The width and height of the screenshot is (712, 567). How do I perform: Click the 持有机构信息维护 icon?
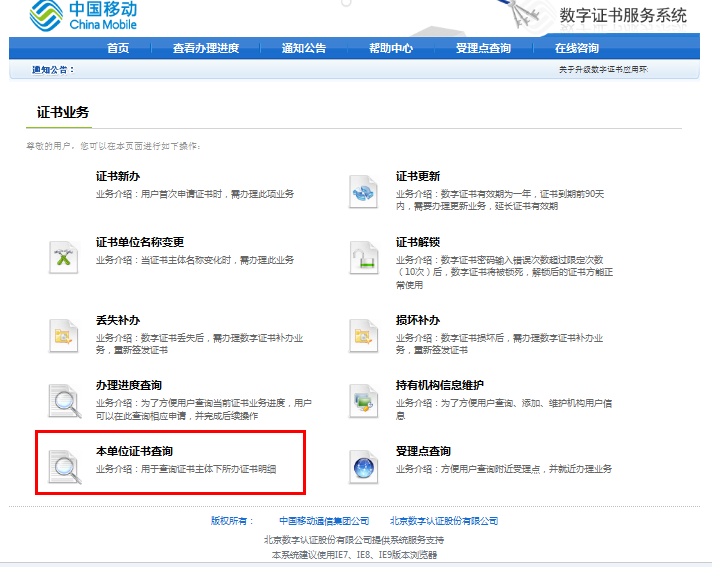tap(363, 400)
